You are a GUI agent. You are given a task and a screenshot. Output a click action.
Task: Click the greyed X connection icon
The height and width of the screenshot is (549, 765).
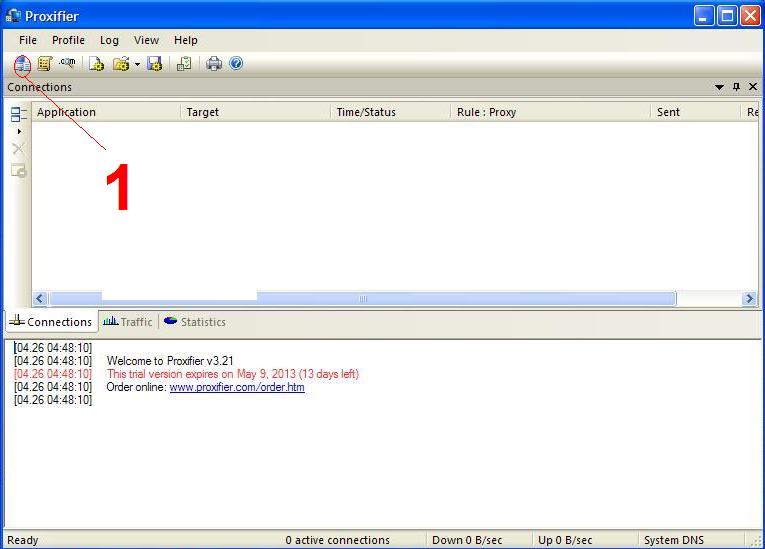click(x=18, y=149)
